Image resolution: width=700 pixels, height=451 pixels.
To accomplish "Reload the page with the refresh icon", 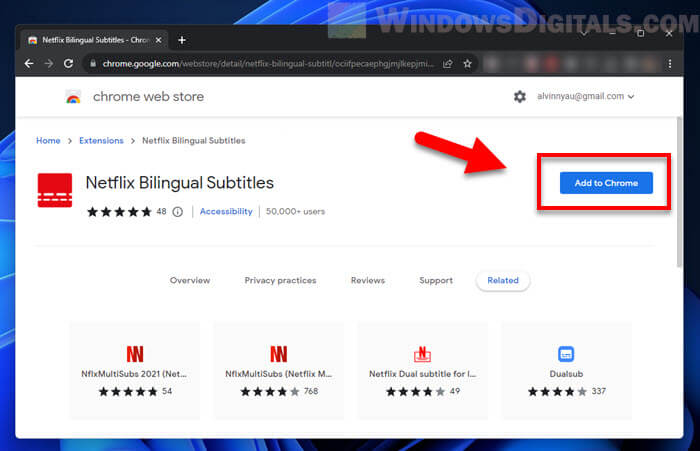I will tap(68, 64).
